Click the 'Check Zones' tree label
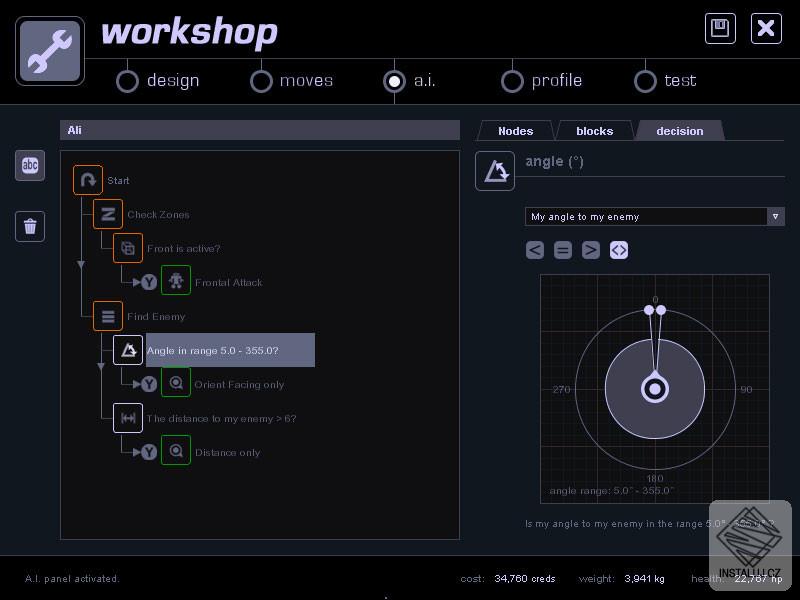 (158, 215)
